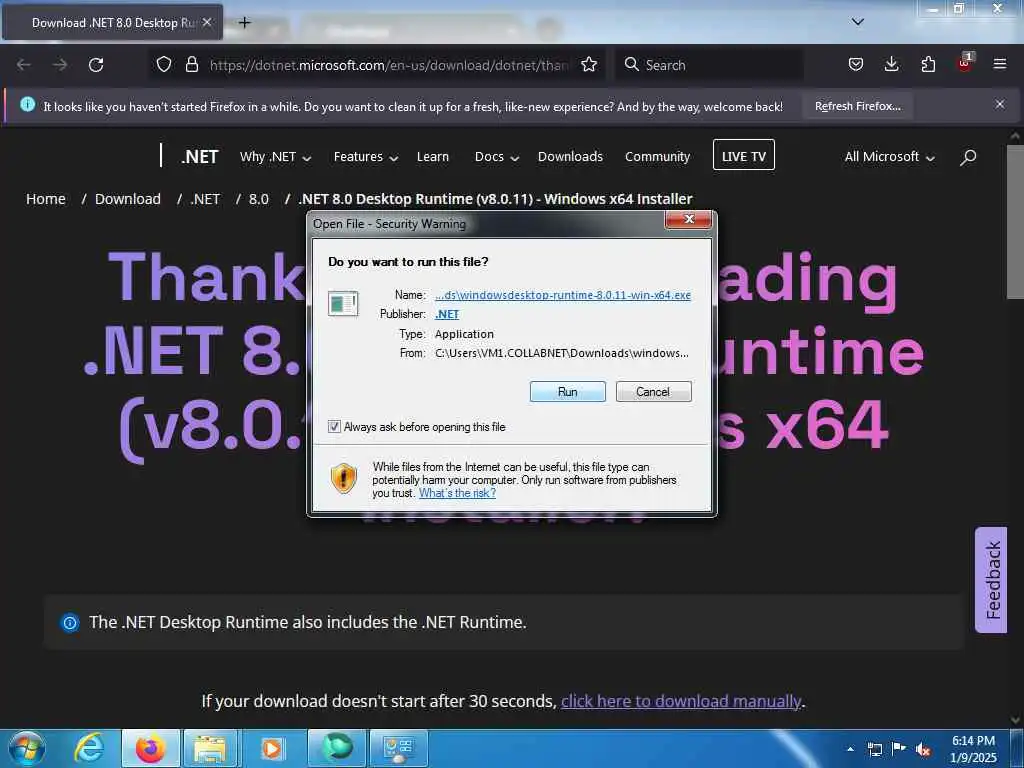Go back to previous page
Image resolution: width=1024 pixels, height=768 pixels.
point(24,65)
